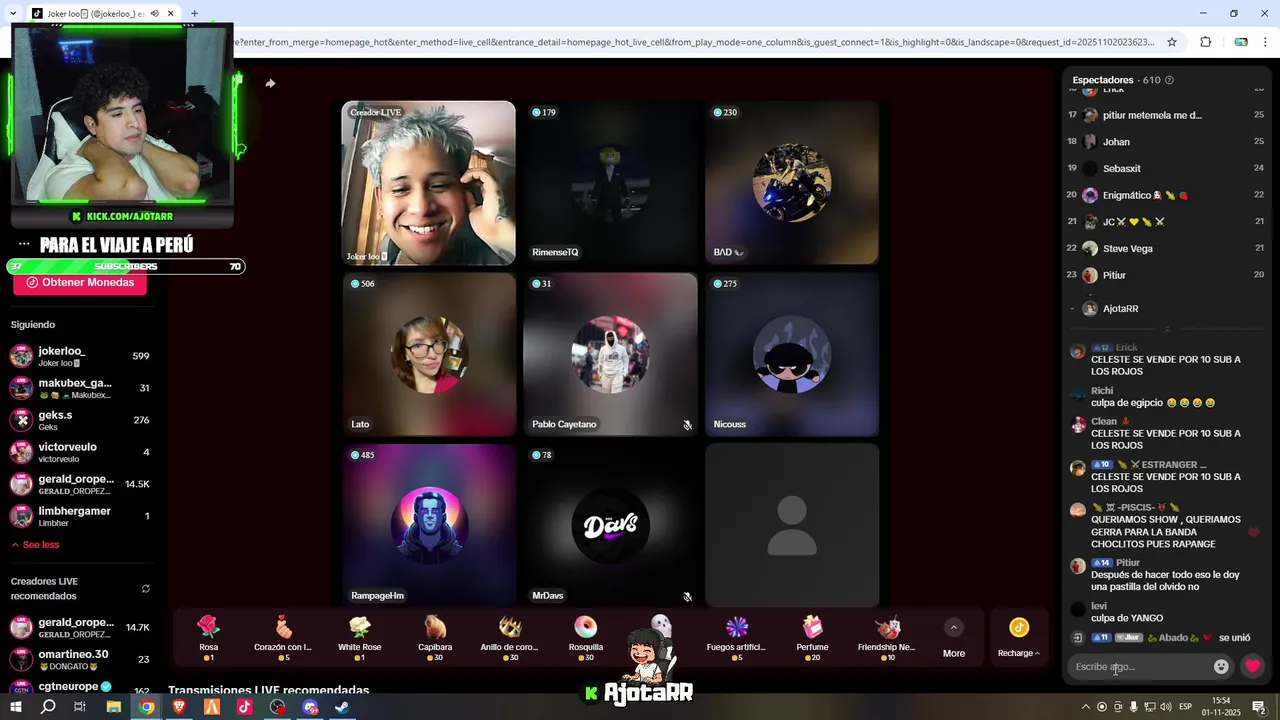This screenshot has width=1280, height=720.
Task: Open recommended gerald_orope... with 14.7K viewers
Action: click(80, 627)
